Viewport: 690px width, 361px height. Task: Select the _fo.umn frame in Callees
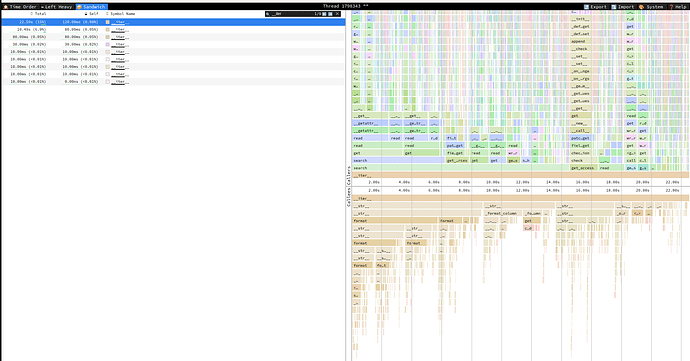[532, 213]
